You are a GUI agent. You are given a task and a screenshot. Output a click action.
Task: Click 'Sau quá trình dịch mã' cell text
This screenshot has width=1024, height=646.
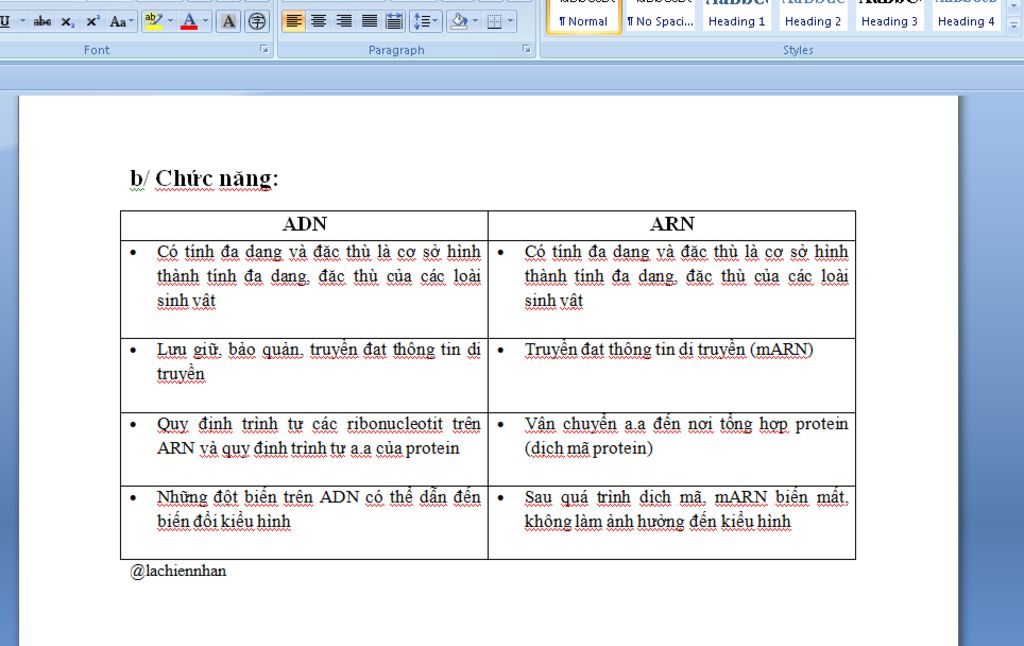point(686,509)
